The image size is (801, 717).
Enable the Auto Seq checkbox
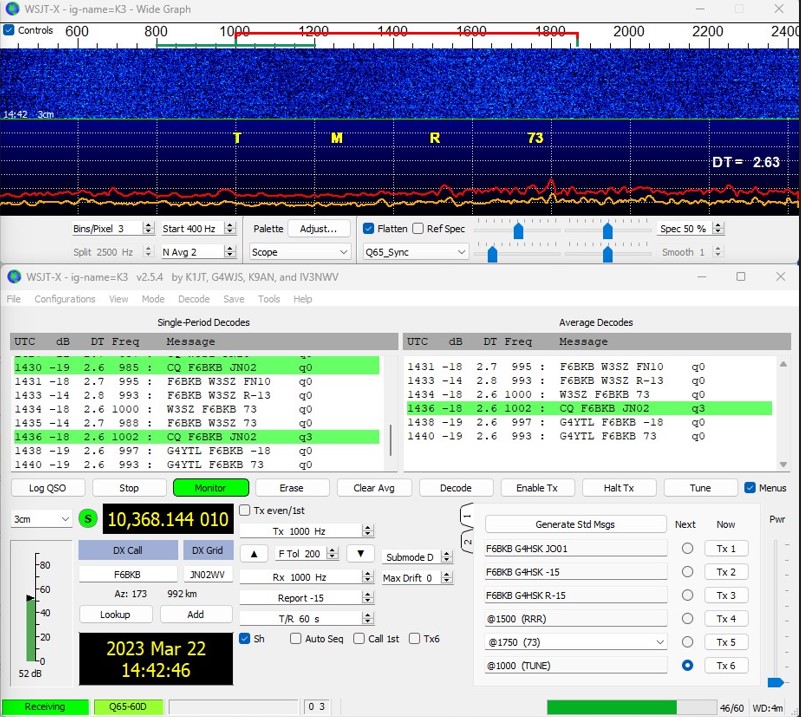coord(296,639)
